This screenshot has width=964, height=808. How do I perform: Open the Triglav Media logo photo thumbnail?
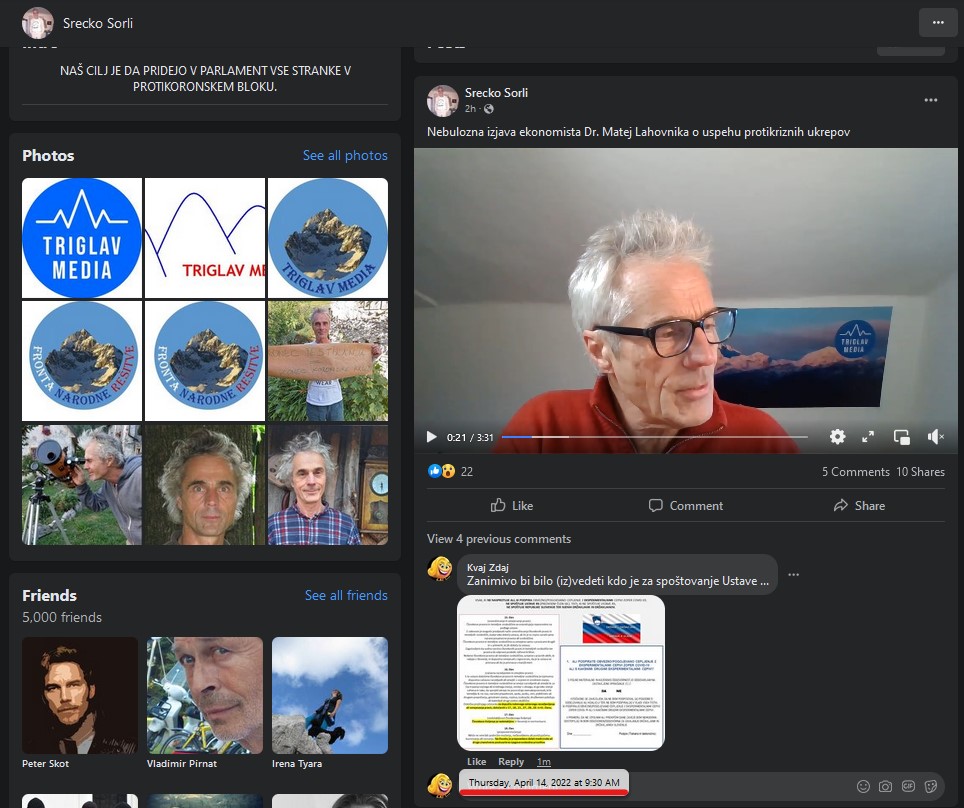coord(82,238)
